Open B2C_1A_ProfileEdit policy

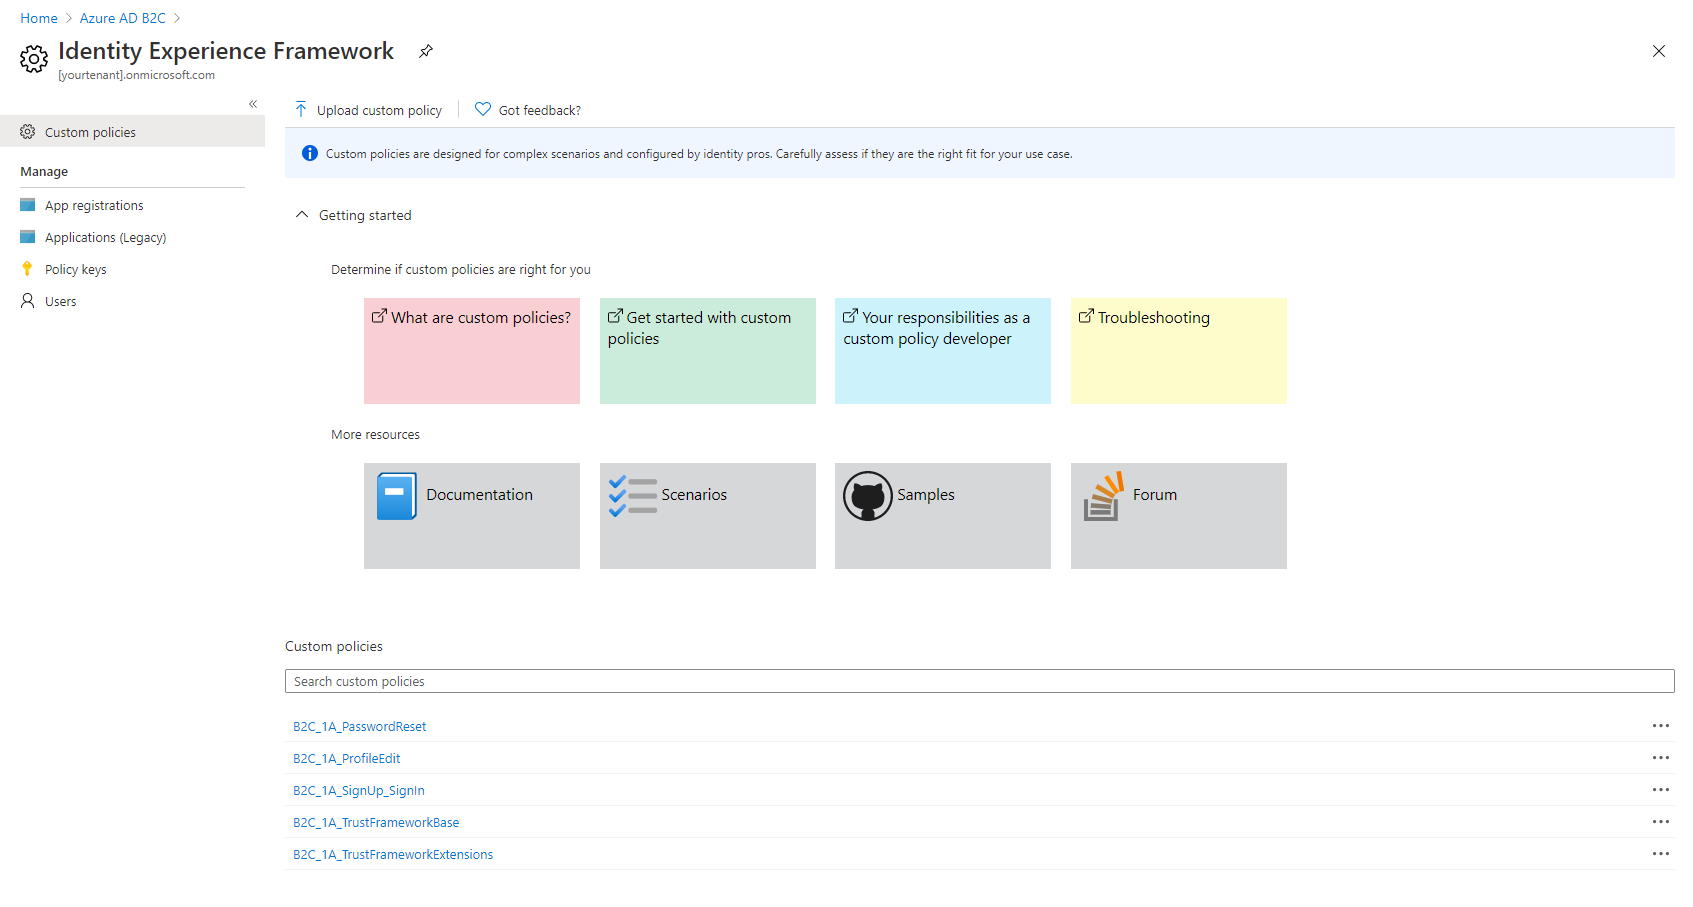click(x=346, y=758)
